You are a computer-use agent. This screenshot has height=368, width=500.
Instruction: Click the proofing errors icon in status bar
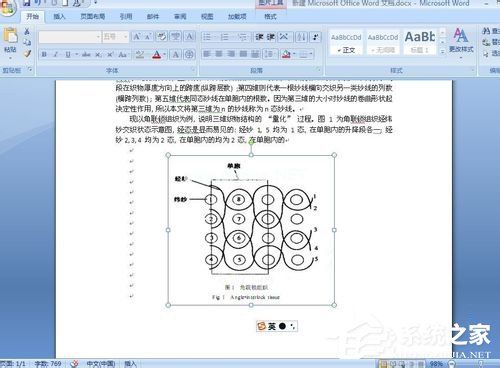(75, 364)
